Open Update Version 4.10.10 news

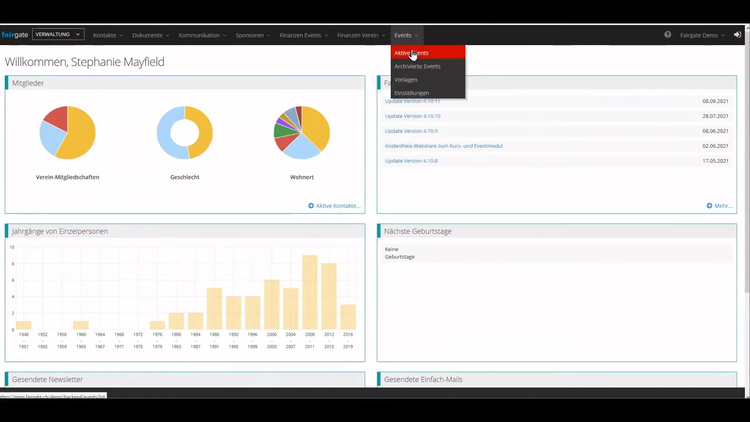point(412,116)
